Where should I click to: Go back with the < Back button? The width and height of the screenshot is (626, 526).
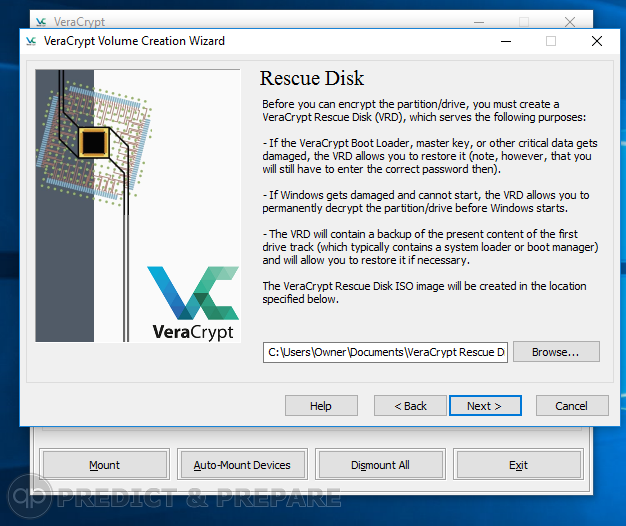pyautogui.click(x=410, y=405)
